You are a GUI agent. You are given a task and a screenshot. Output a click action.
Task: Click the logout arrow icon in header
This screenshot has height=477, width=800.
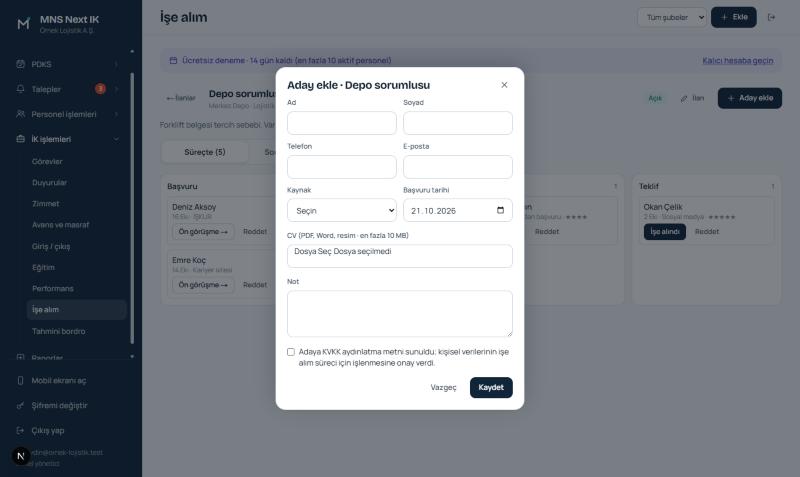coord(771,17)
